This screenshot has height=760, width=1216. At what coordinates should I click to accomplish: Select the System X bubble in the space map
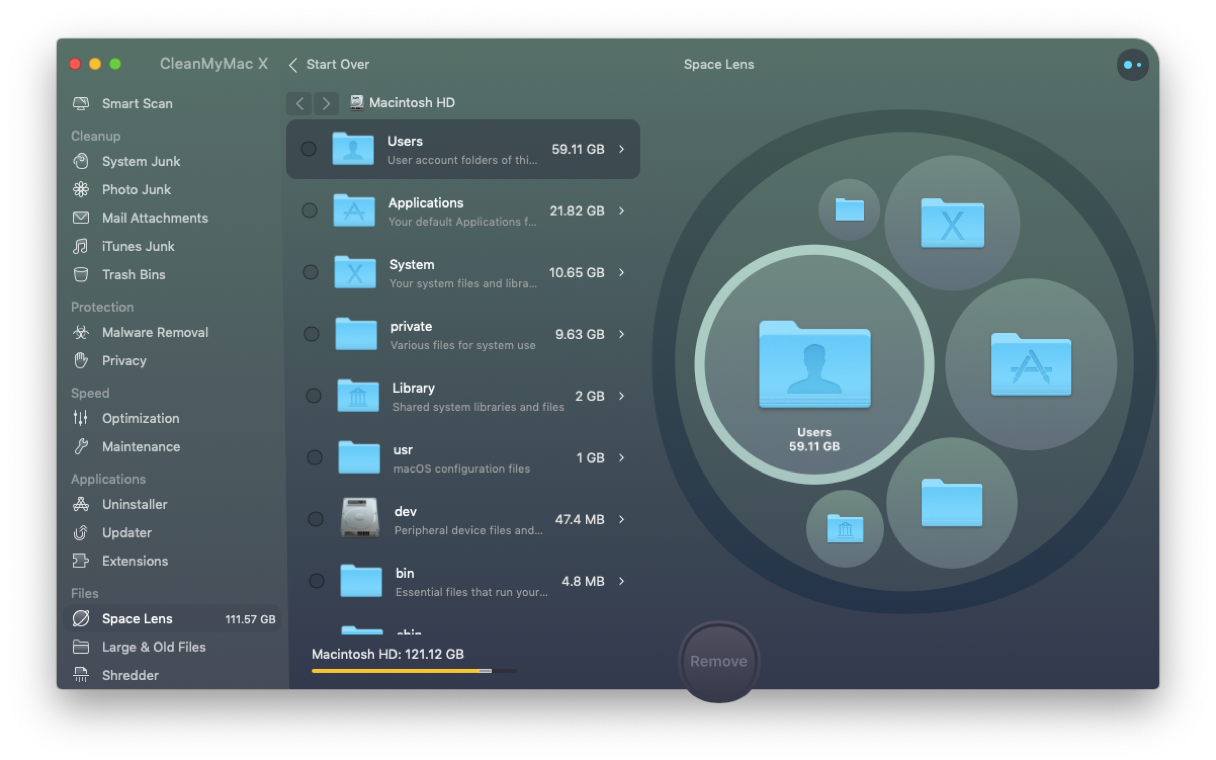point(952,223)
